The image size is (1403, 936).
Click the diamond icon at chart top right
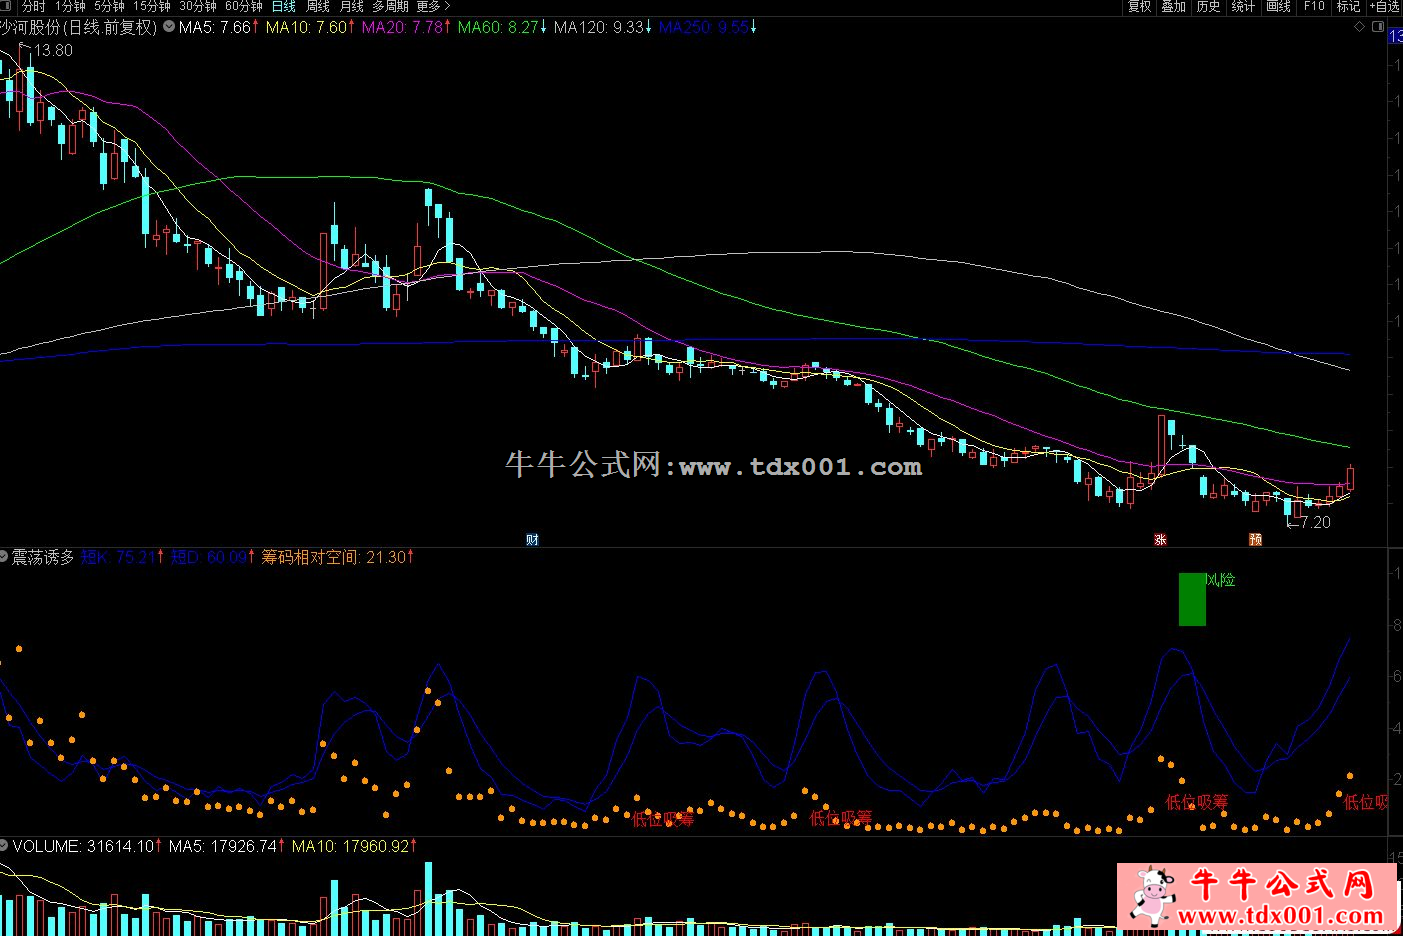pos(1361,27)
